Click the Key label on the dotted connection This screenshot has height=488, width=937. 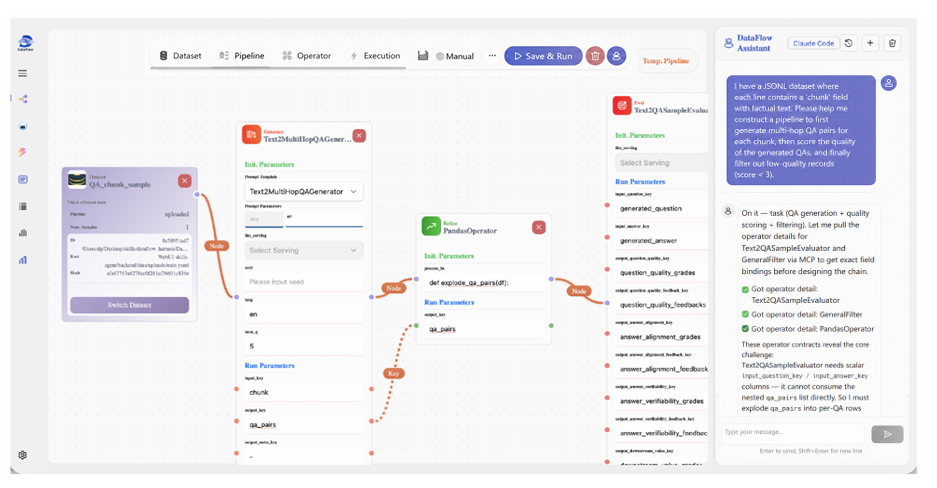pyautogui.click(x=393, y=373)
